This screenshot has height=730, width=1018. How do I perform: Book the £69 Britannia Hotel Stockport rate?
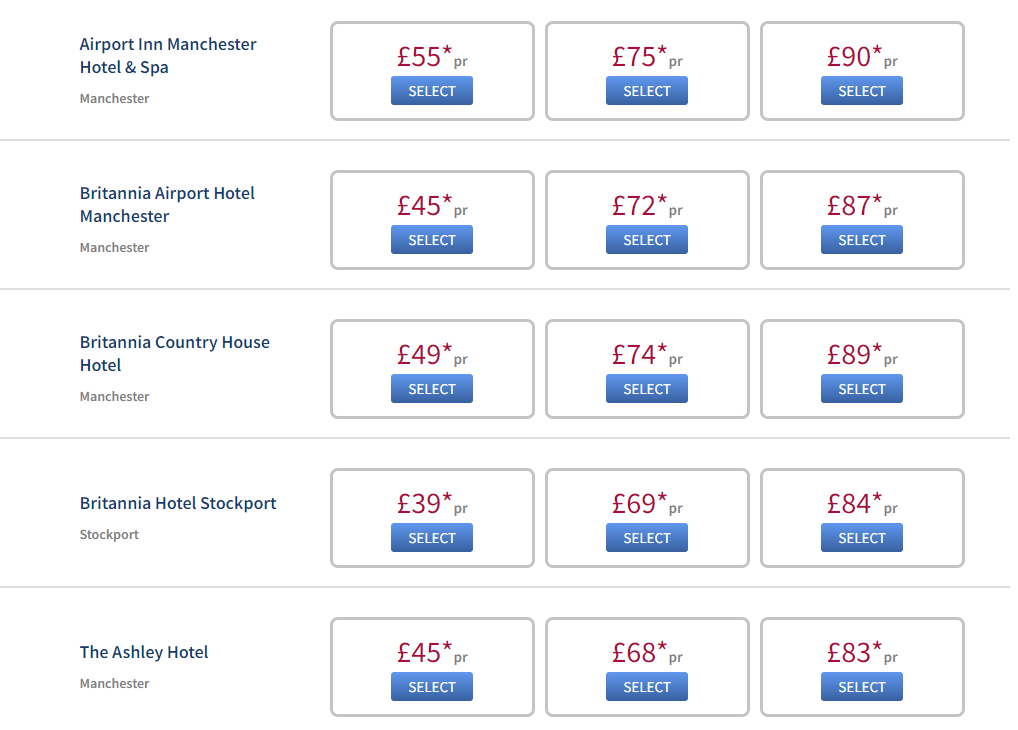tap(647, 538)
